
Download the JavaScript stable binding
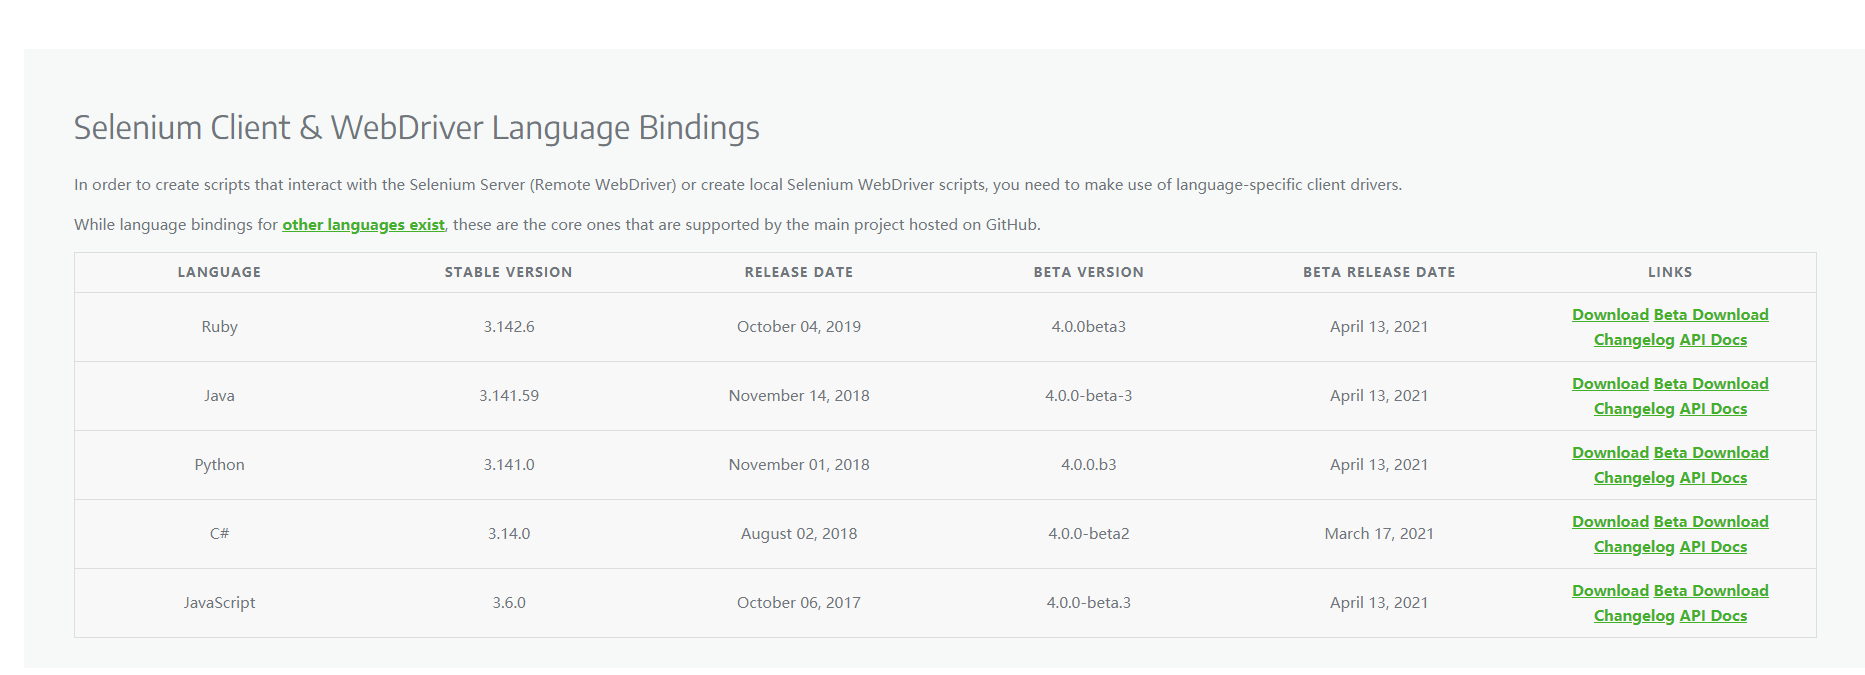pyautogui.click(x=1610, y=591)
